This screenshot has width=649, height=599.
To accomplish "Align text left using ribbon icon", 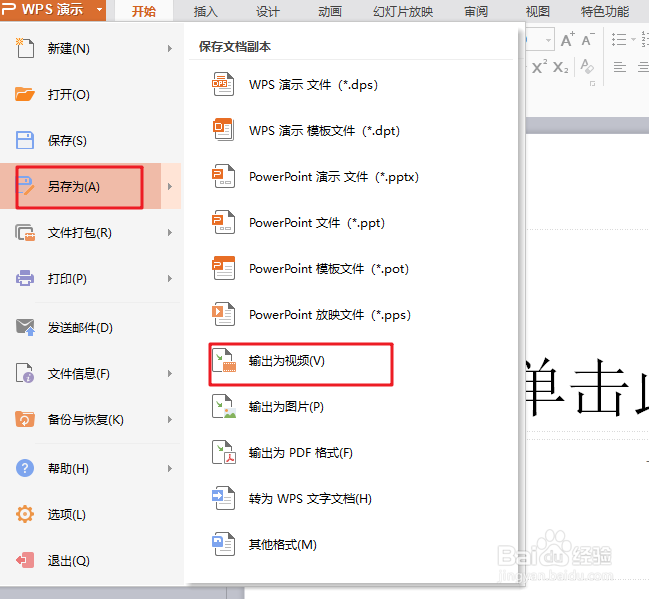I will (x=619, y=67).
